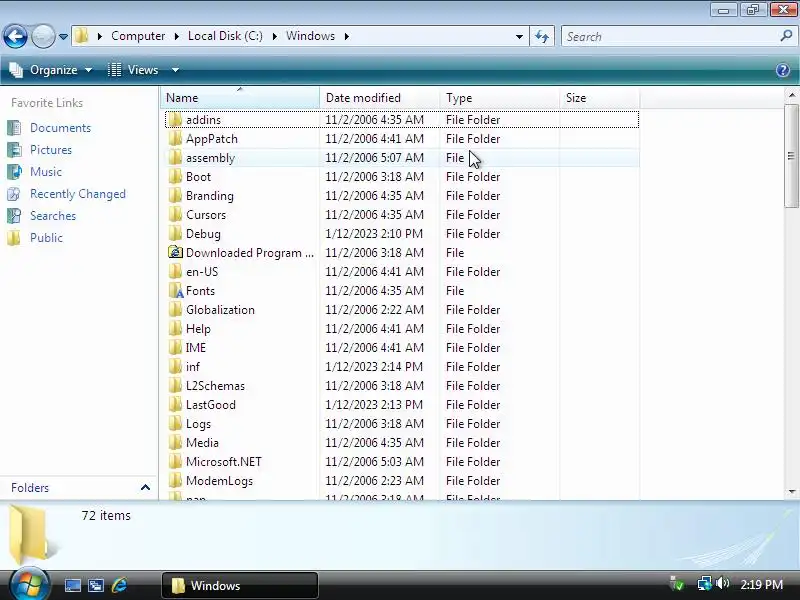Click the Microsoft.NET folder name
Viewport: 800px width, 600px height.
point(223,461)
